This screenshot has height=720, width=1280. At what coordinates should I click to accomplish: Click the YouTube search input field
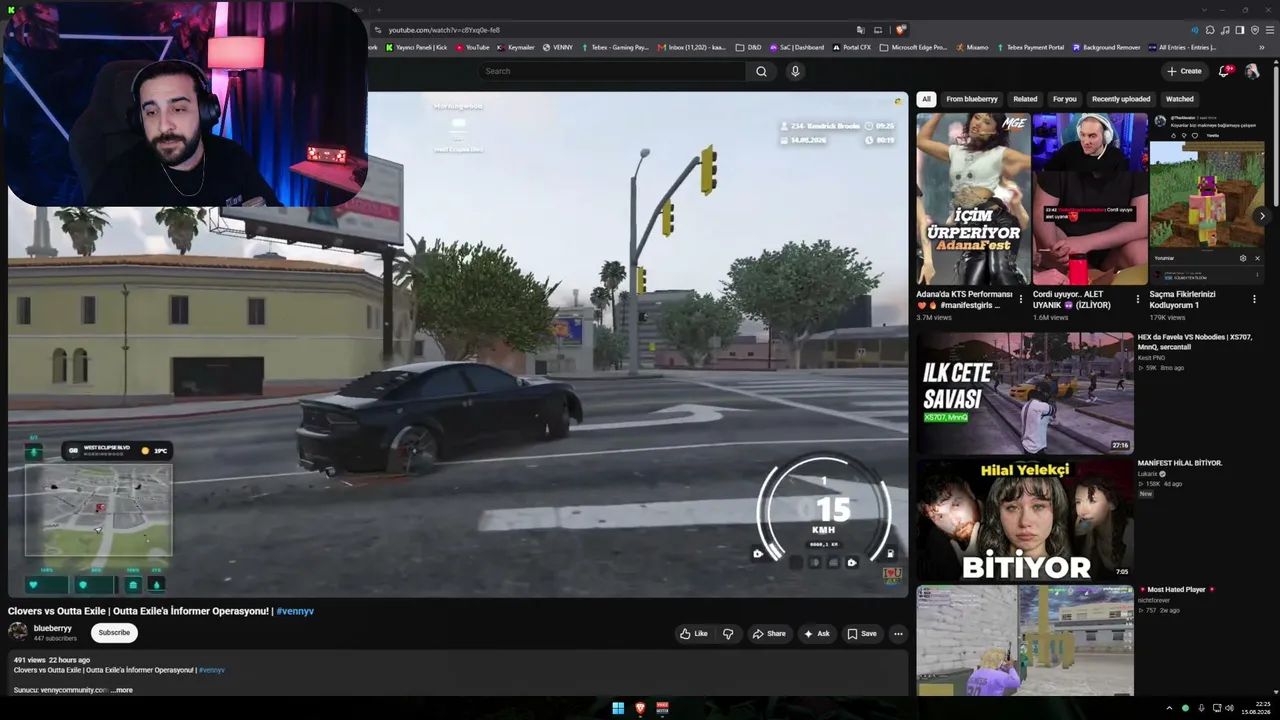coord(613,71)
